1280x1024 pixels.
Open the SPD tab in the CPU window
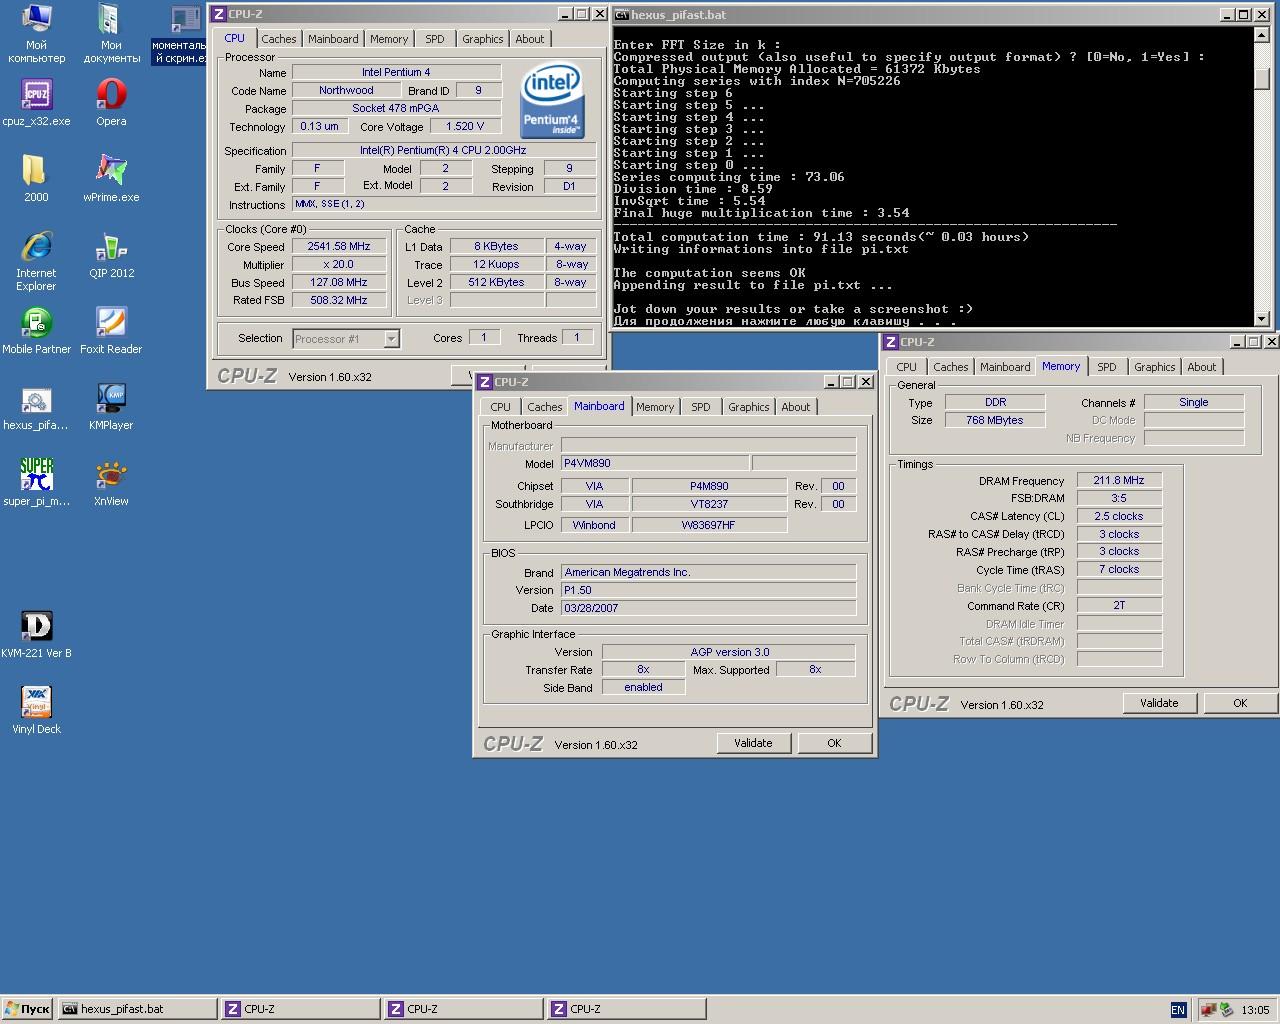coord(435,39)
